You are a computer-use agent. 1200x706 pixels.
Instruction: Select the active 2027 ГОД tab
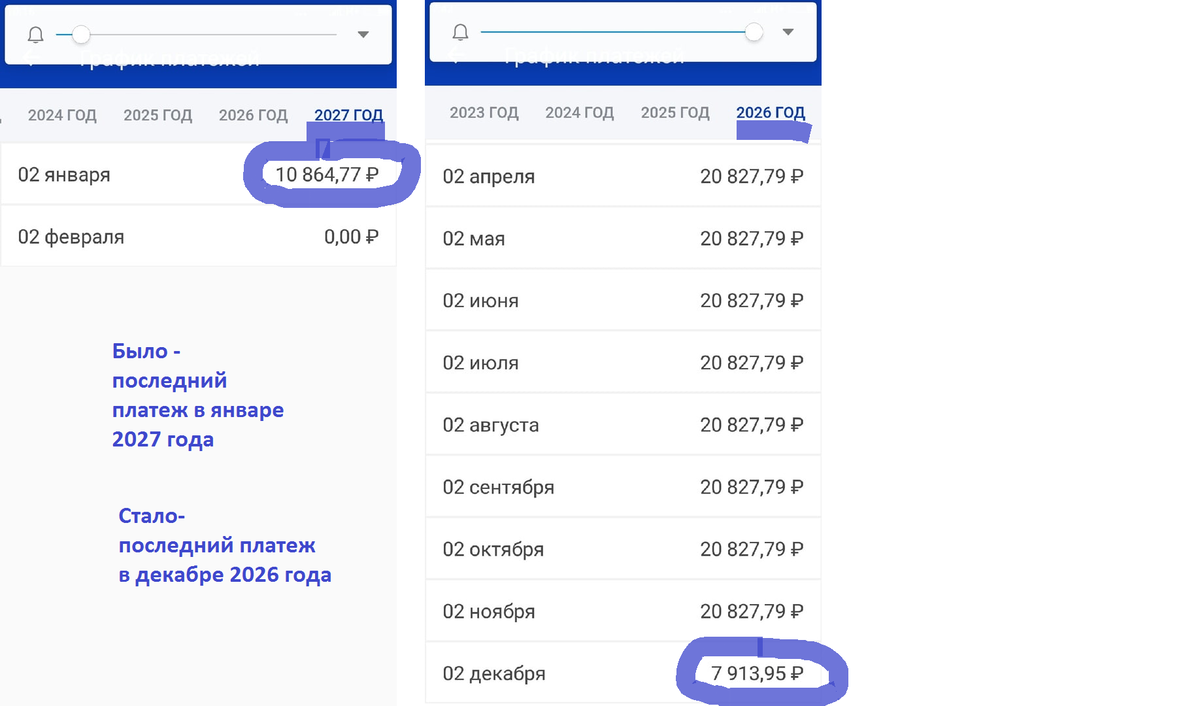(348, 114)
